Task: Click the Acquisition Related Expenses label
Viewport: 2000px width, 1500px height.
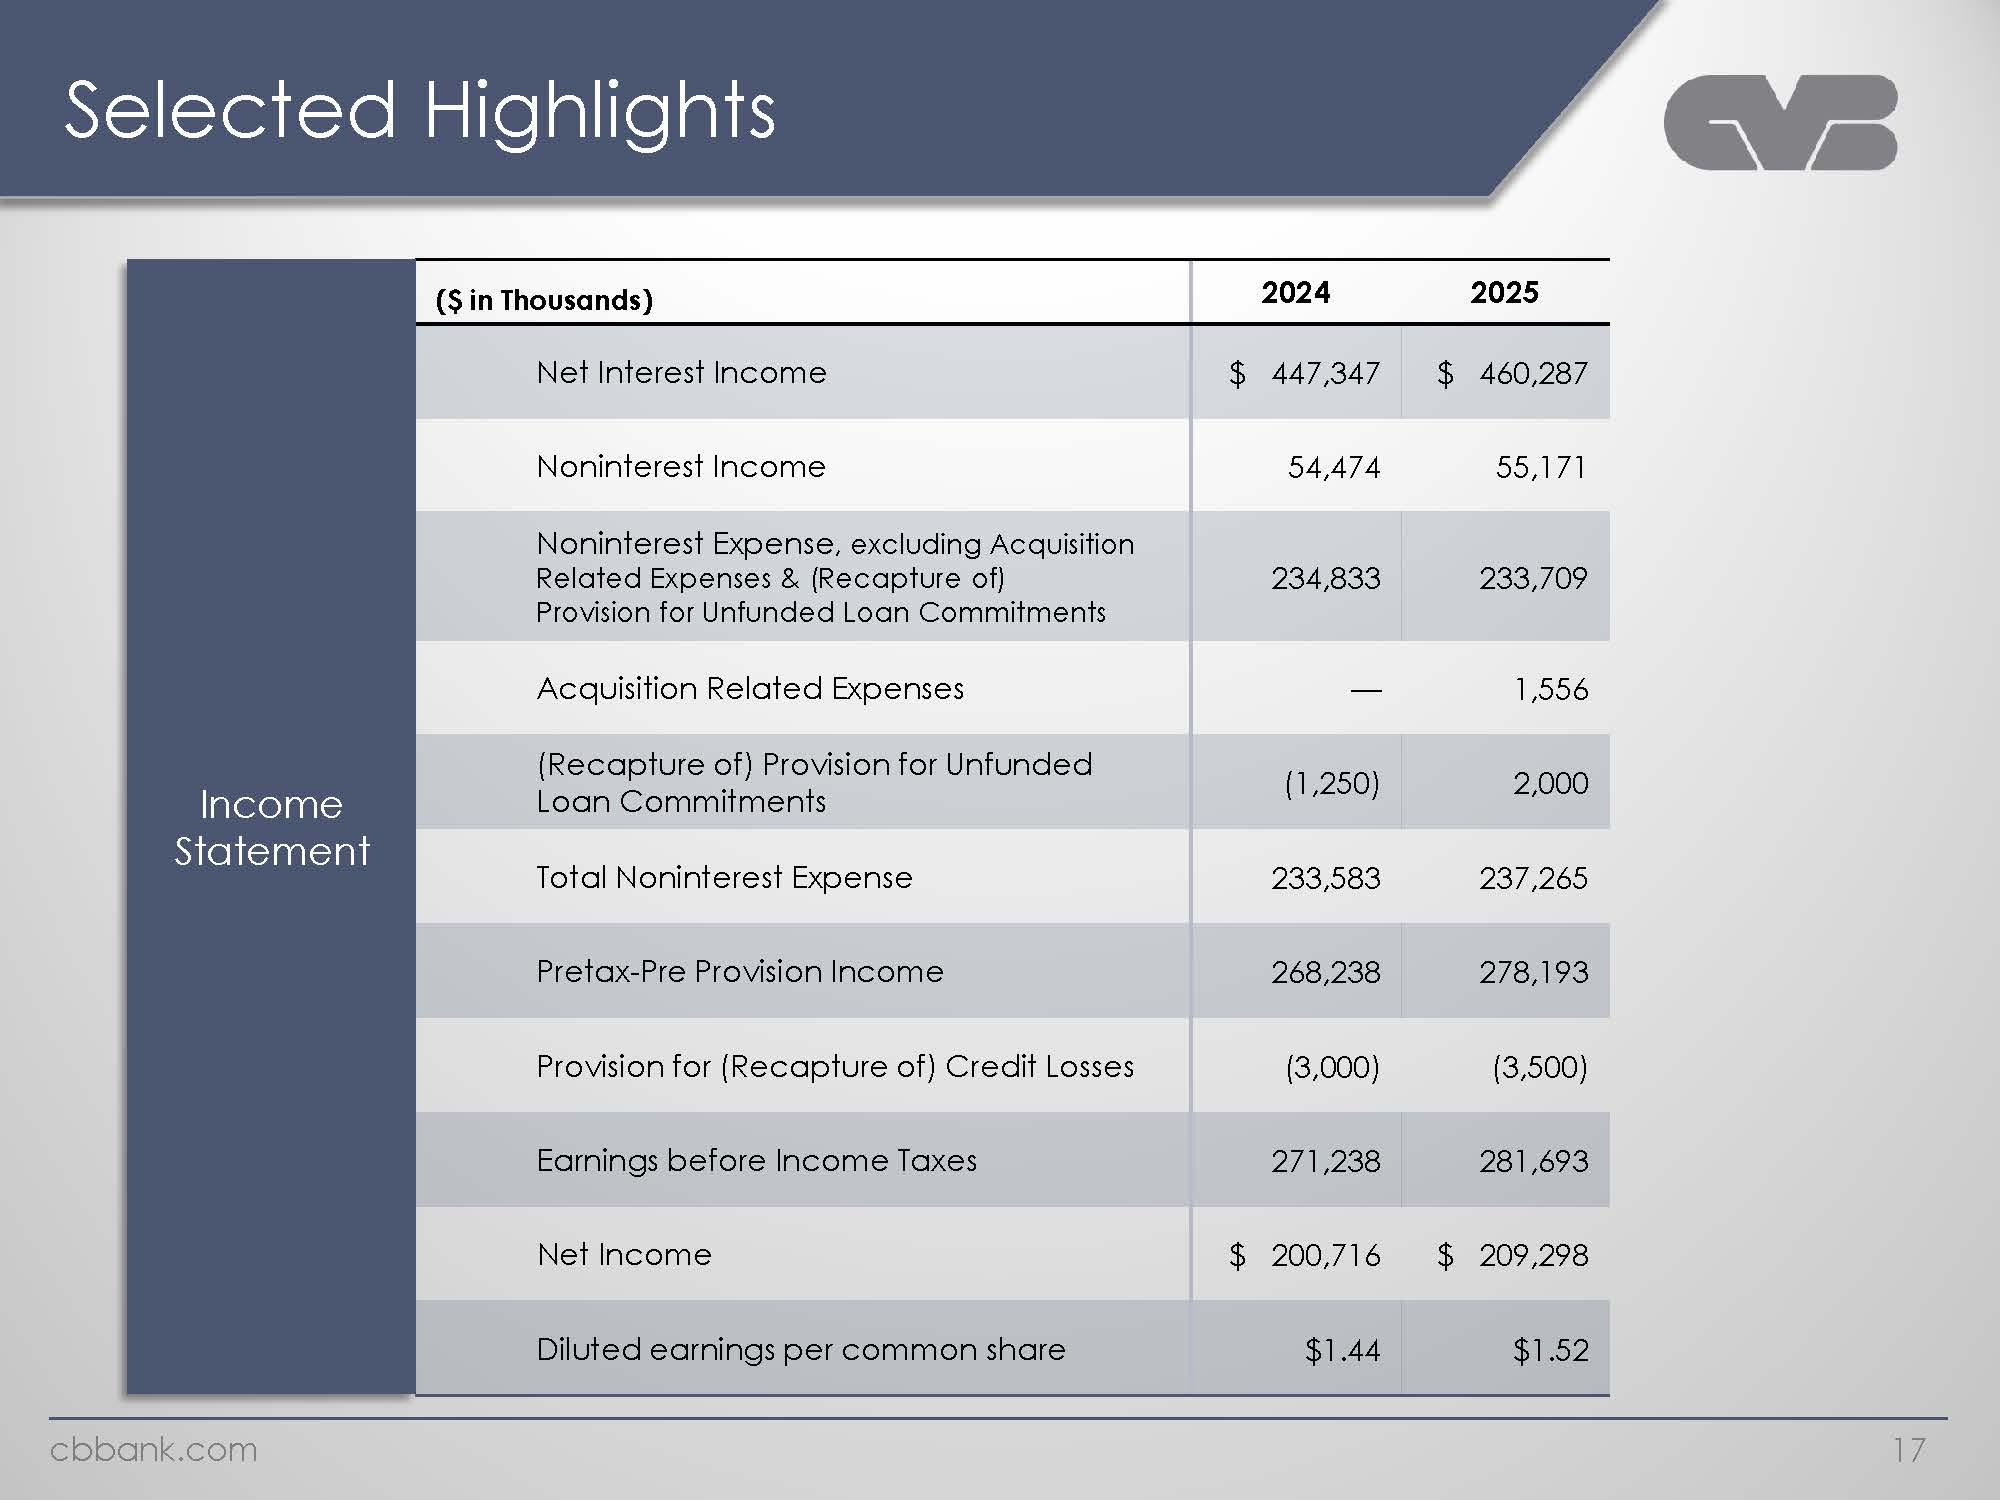Action: point(750,688)
